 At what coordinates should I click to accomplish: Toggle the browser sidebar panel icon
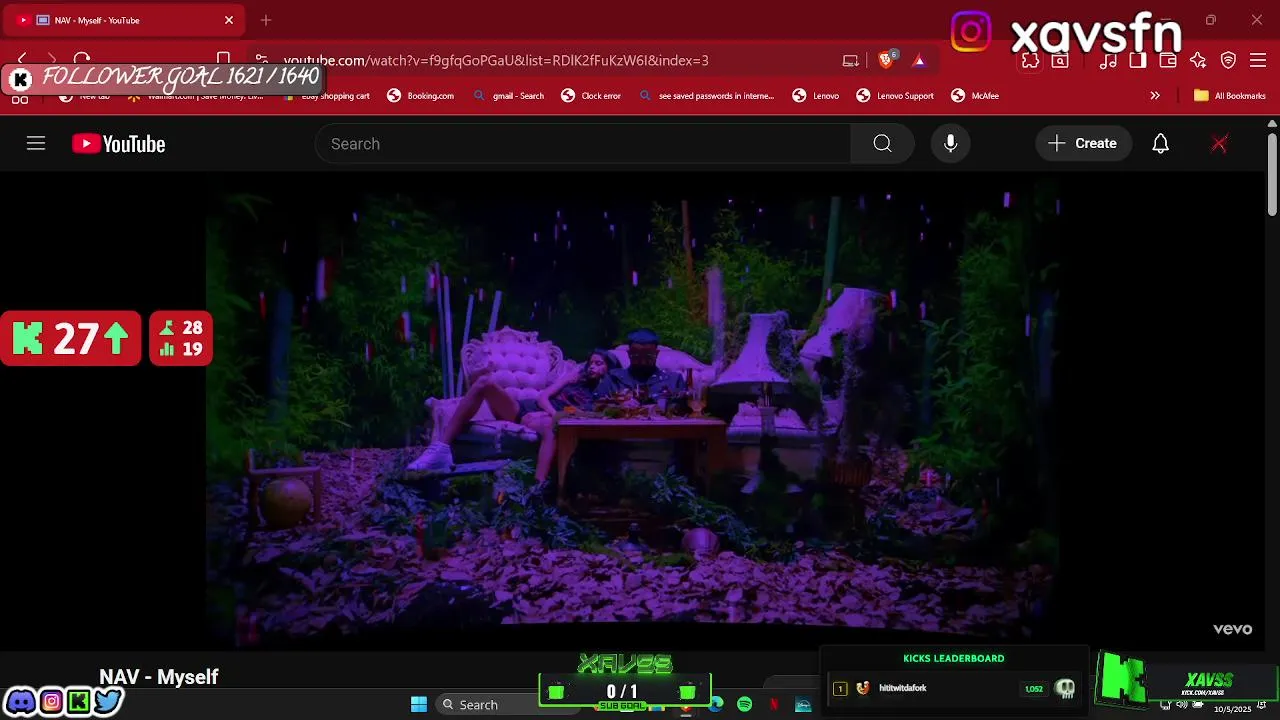point(1138,61)
